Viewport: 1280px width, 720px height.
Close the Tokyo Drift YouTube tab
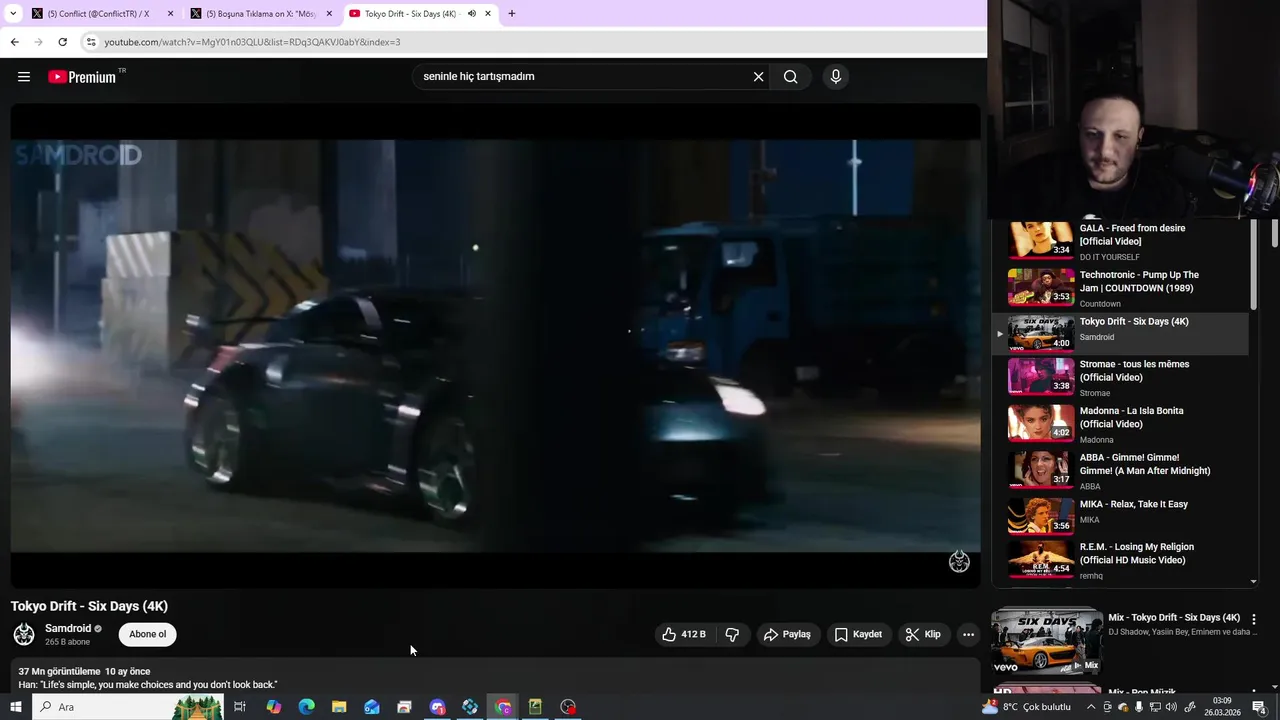488,14
